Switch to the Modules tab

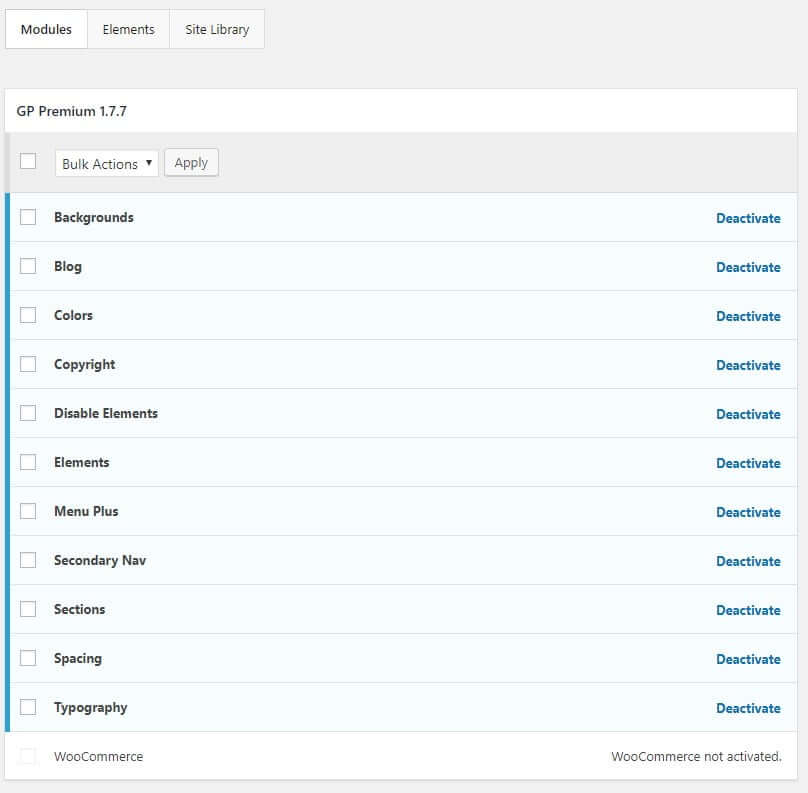coord(46,29)
